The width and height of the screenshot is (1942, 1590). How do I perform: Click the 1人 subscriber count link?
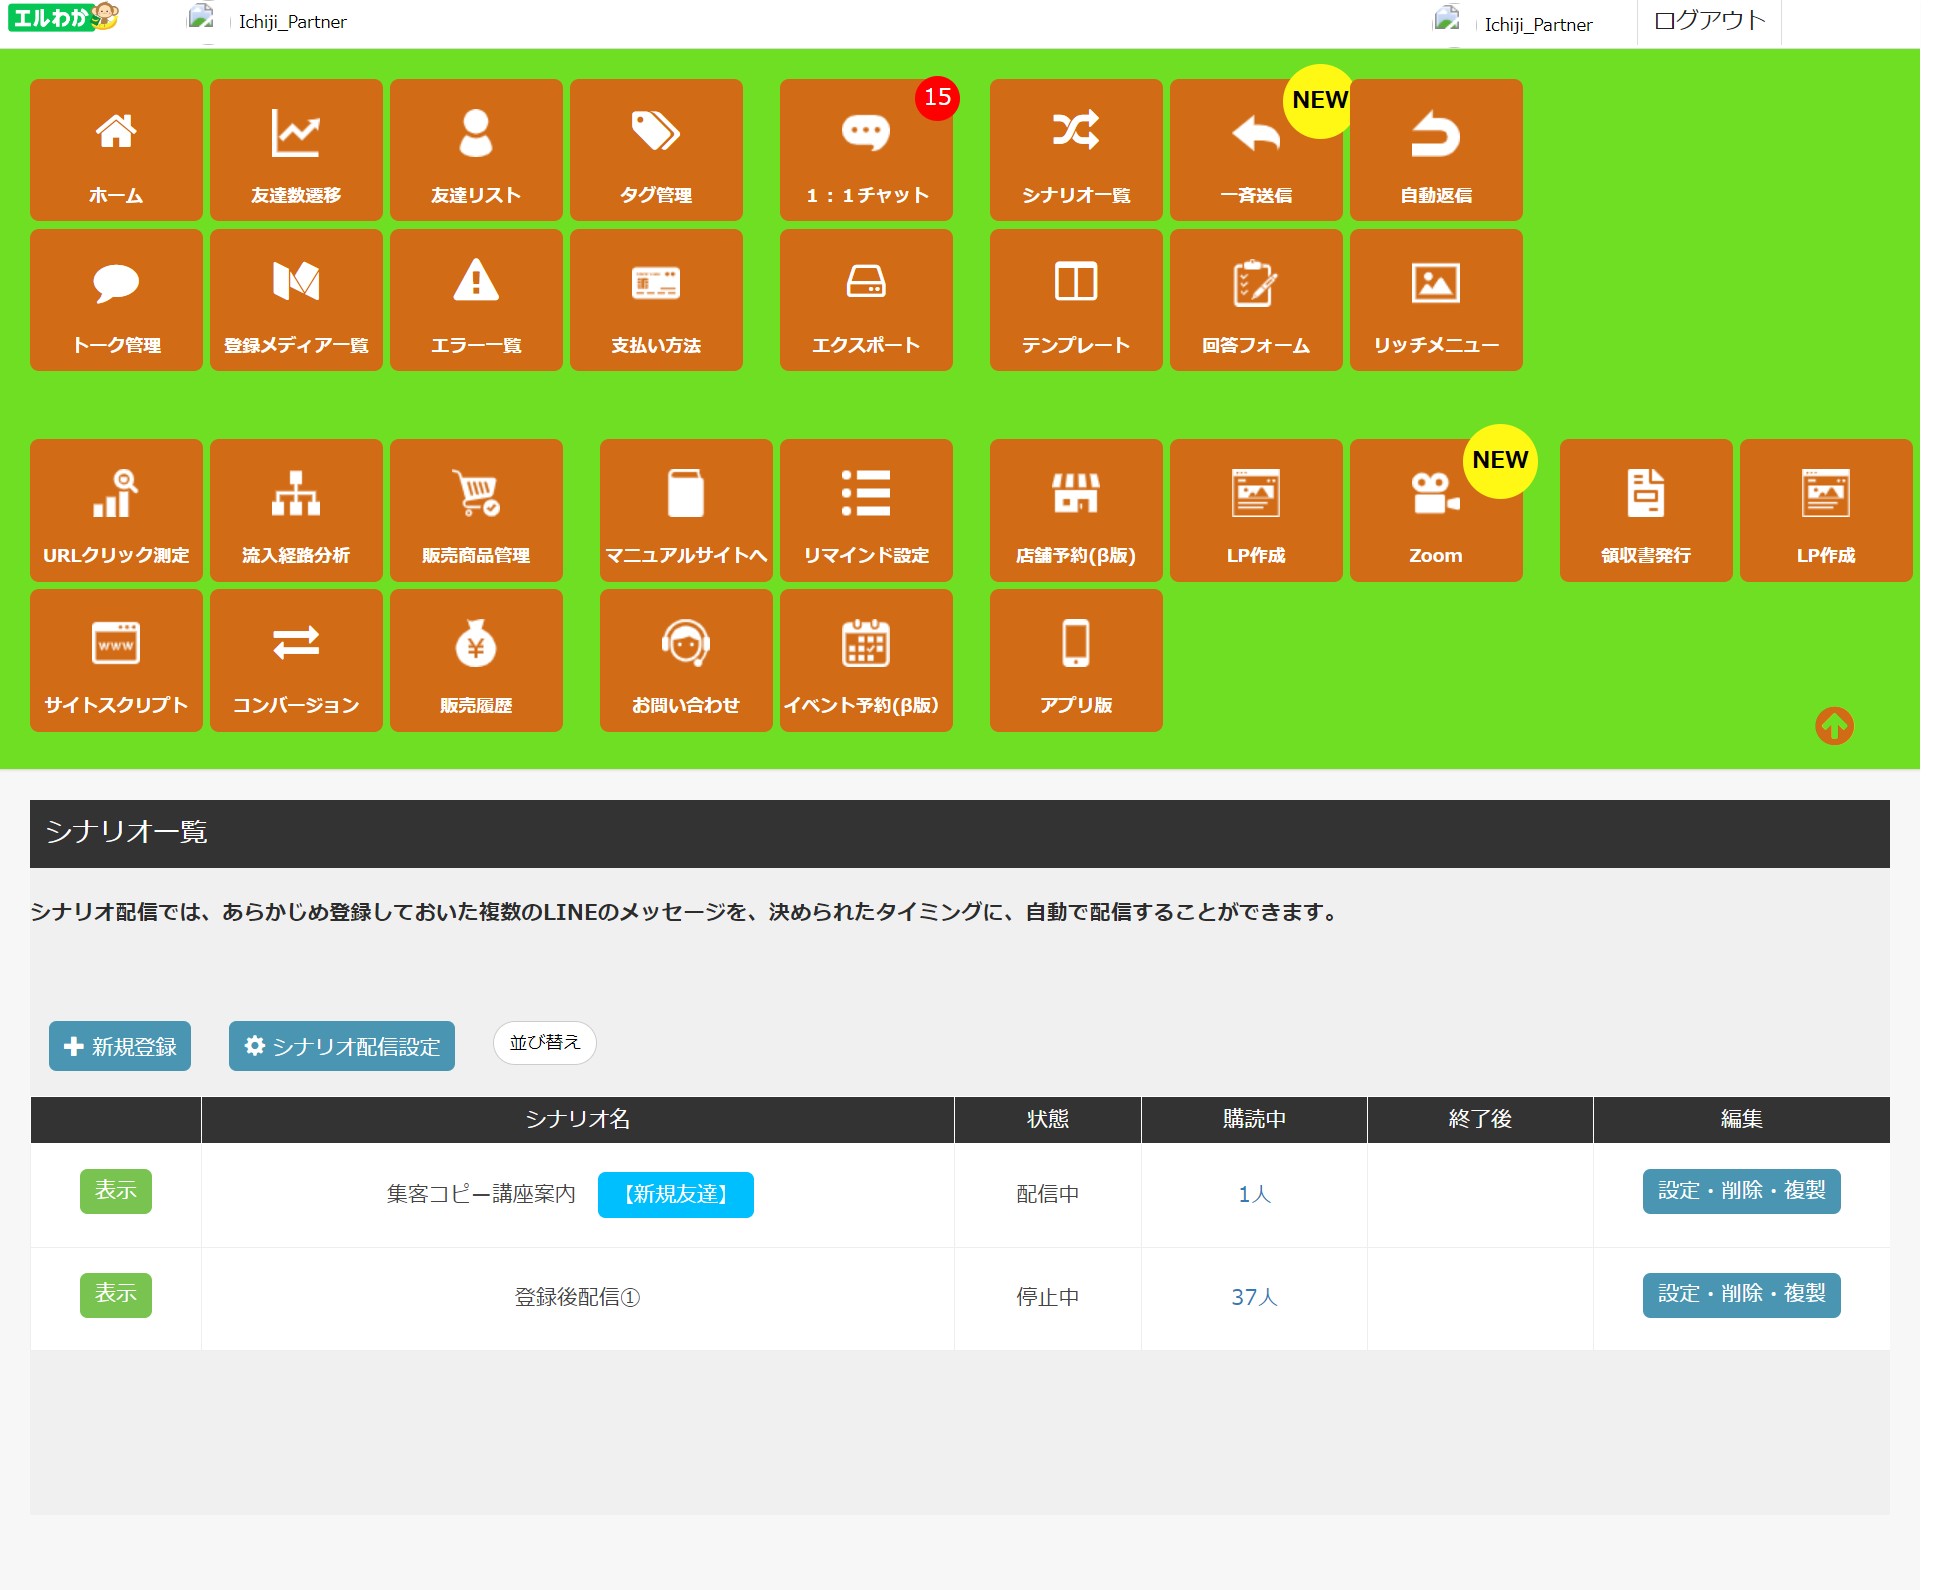click(x=1254, y=1194)
